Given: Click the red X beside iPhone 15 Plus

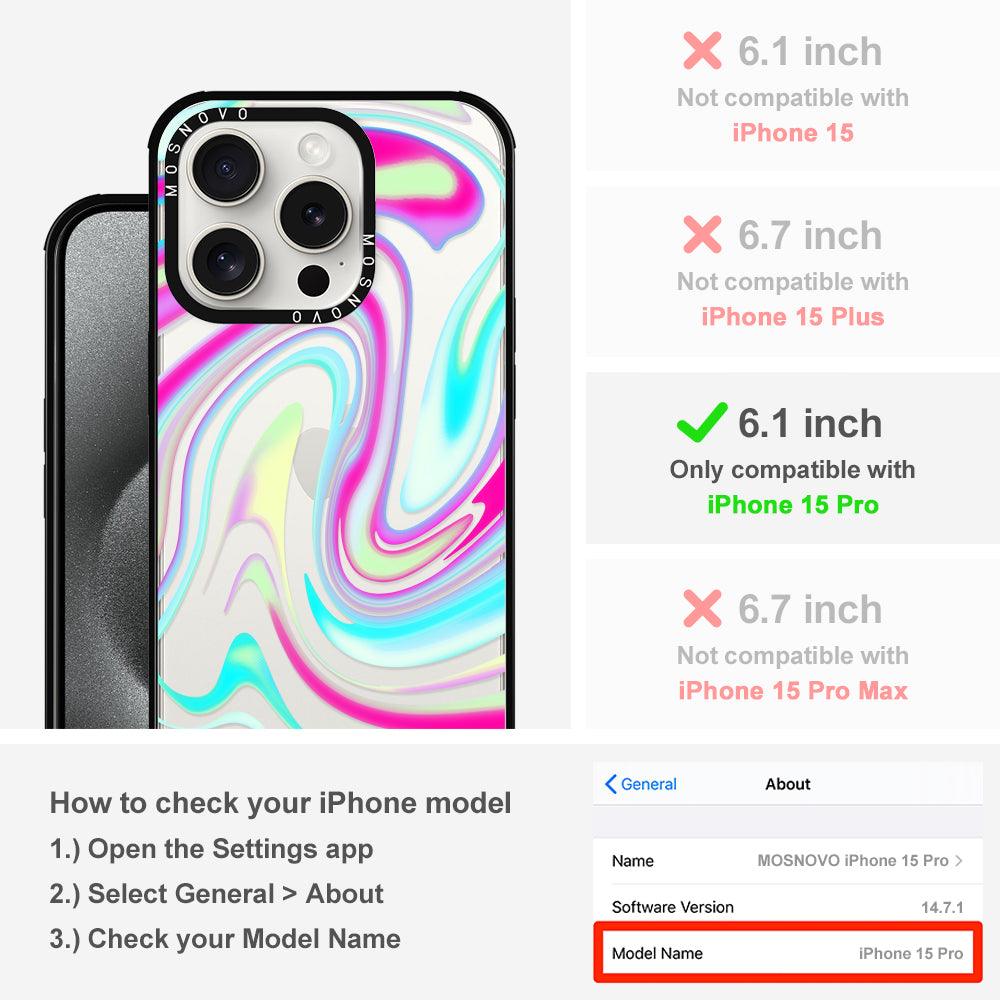Looking at the screenshot, I should [702, 234].
